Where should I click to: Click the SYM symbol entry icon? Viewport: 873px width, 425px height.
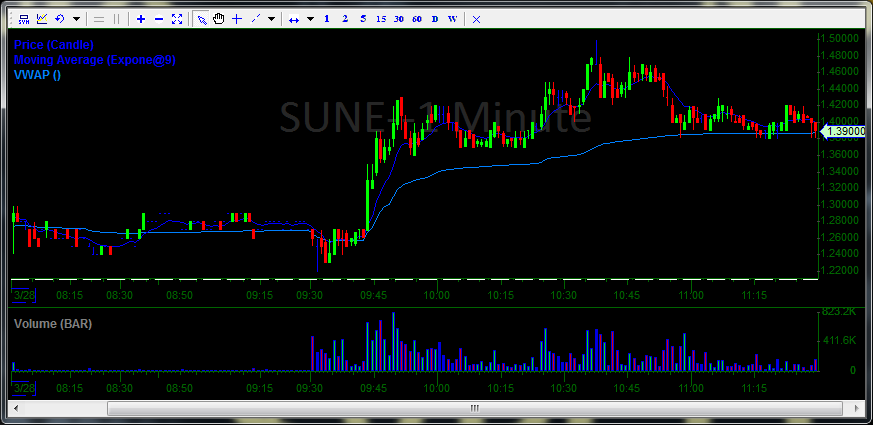click(24, 19)
